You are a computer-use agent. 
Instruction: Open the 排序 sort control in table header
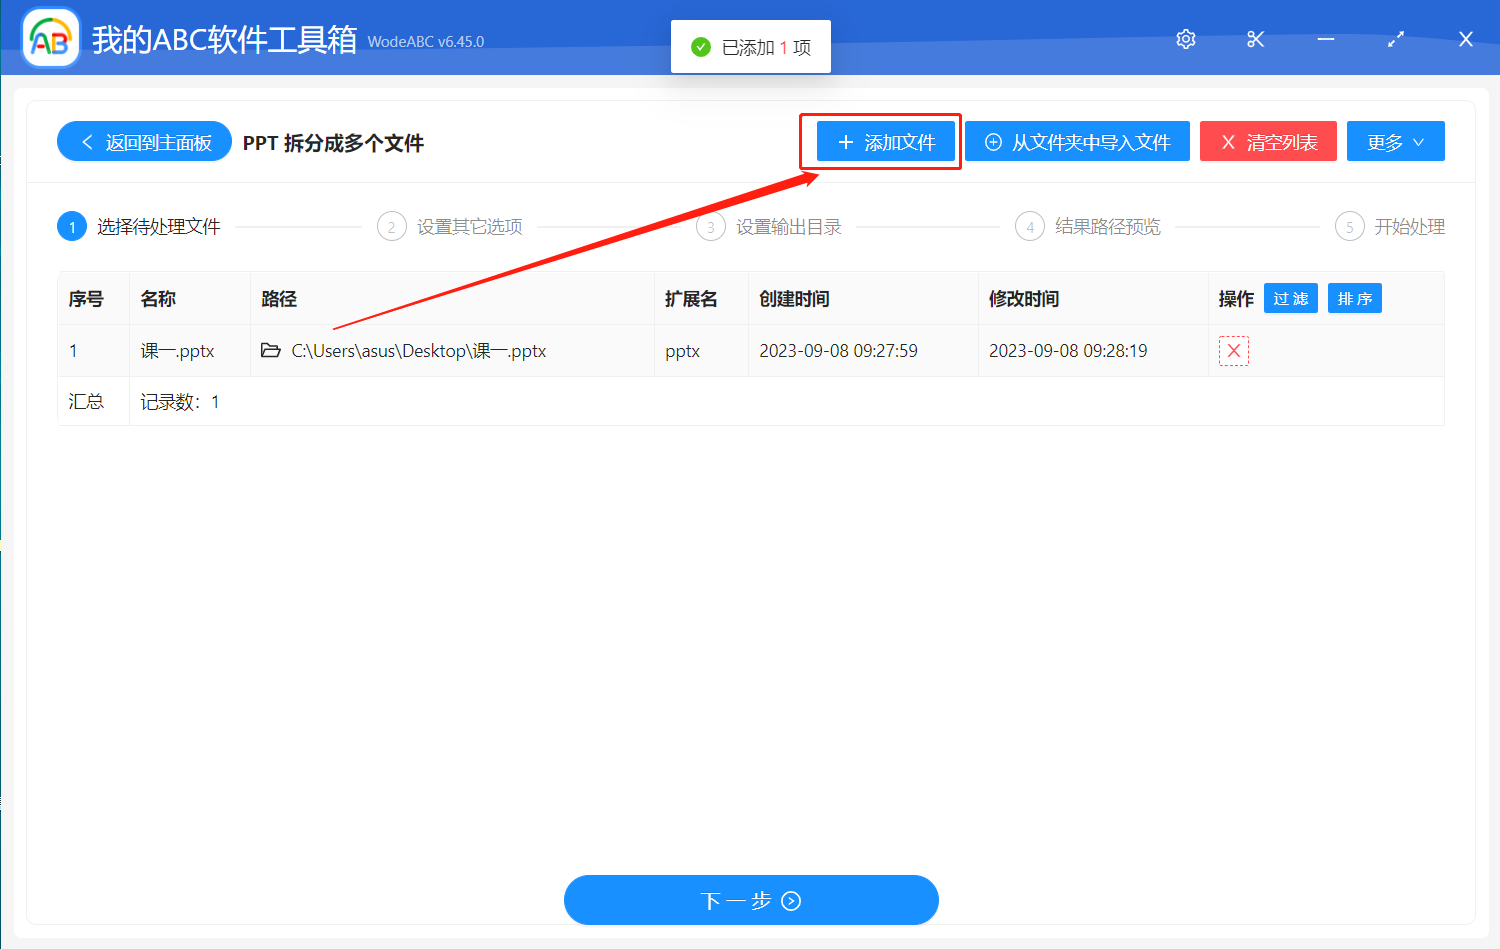pos(1354,298)
